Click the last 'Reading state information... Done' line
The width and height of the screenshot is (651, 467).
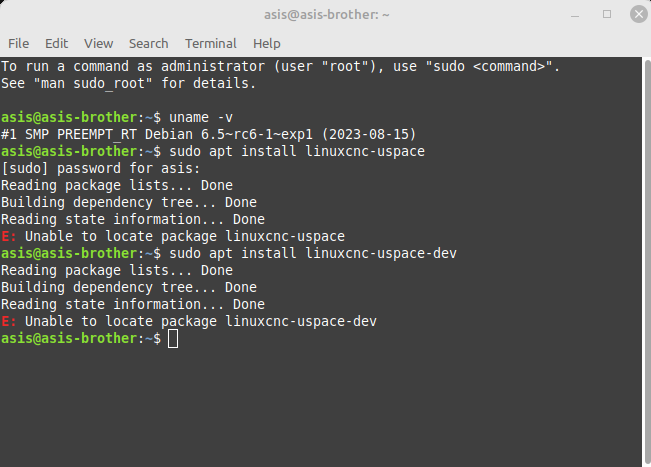pyautogui.click(x=133, y=305)
